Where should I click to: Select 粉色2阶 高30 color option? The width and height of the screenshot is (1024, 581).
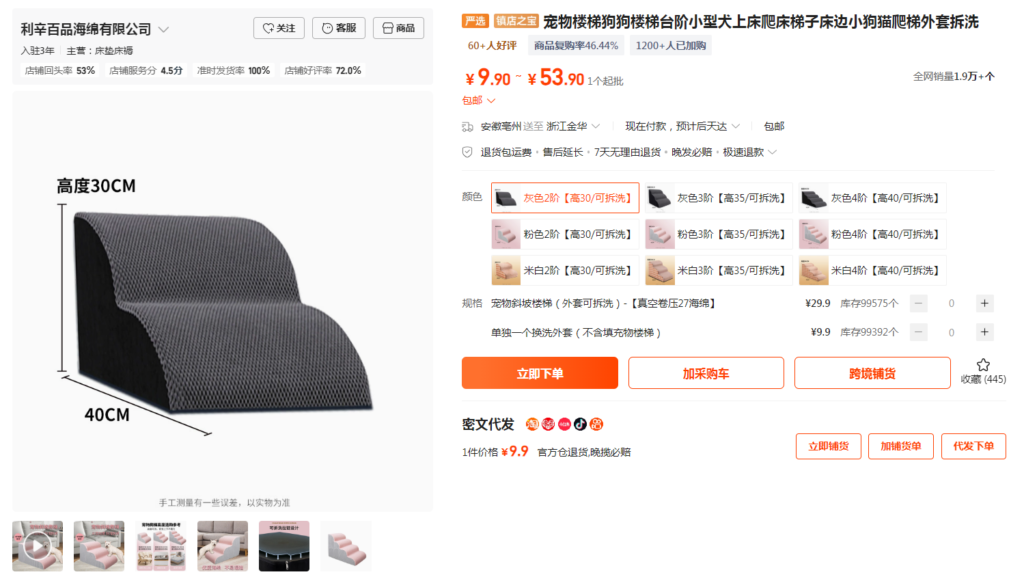(x=565, y=234)
